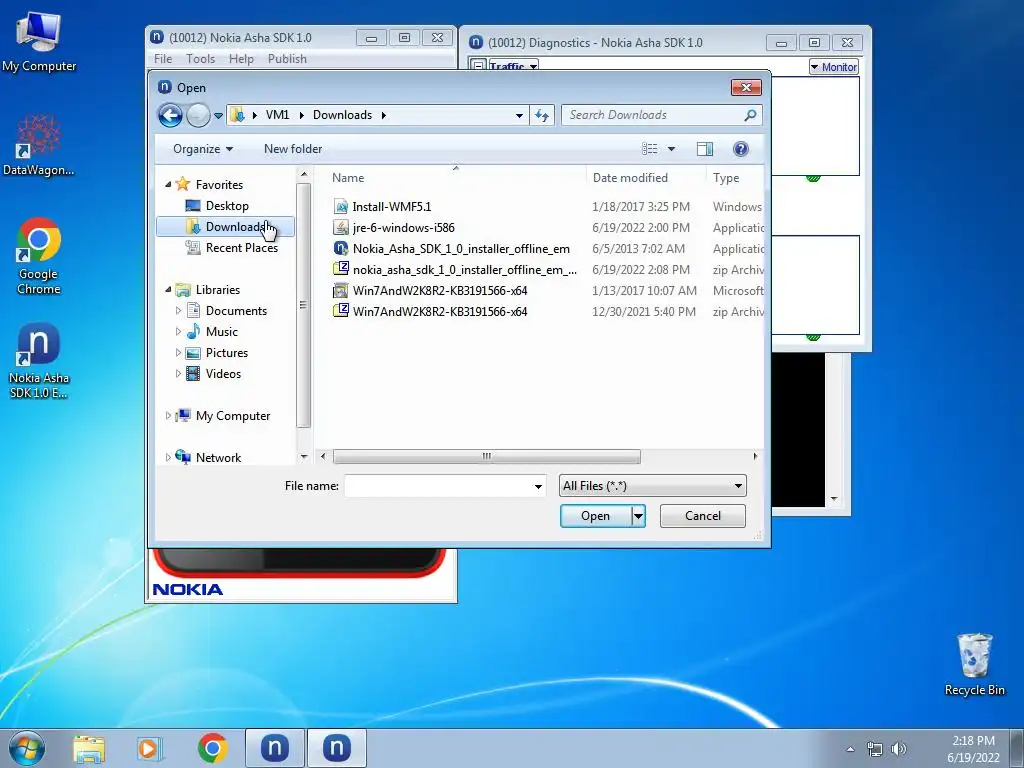Screen dimensions: 1024x768
Task: Open Help menu in Nokia Asha SDK
Action: [x=241, y=59]
